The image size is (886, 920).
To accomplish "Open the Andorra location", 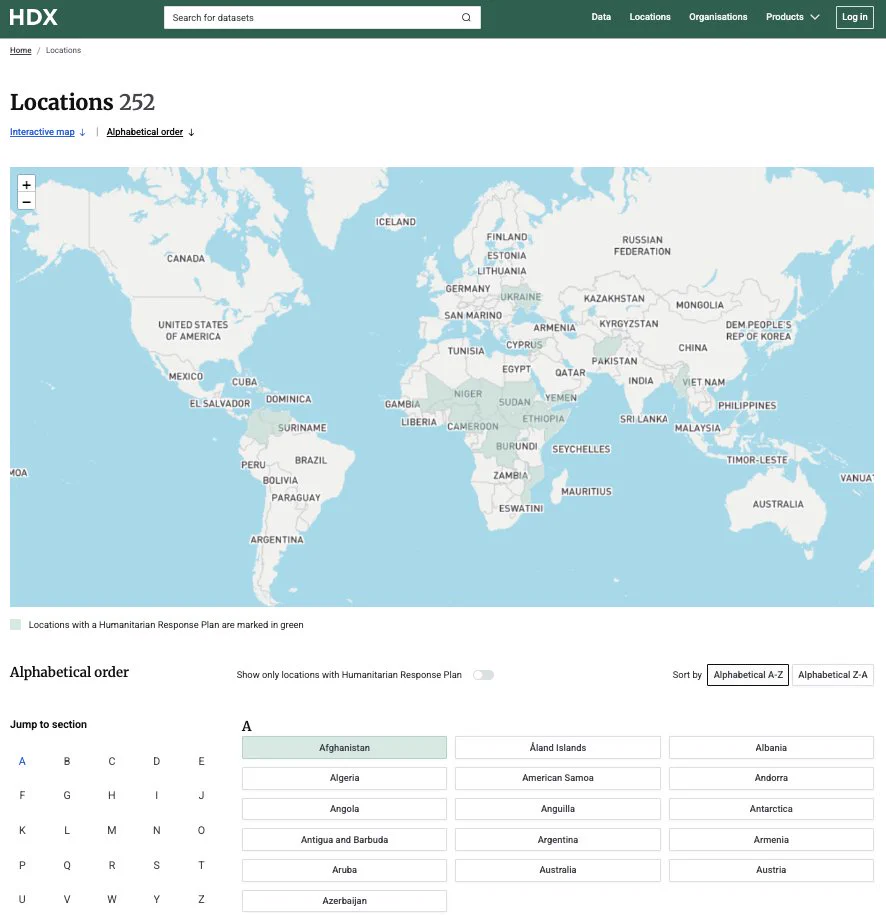I will [x=771, y=778].
